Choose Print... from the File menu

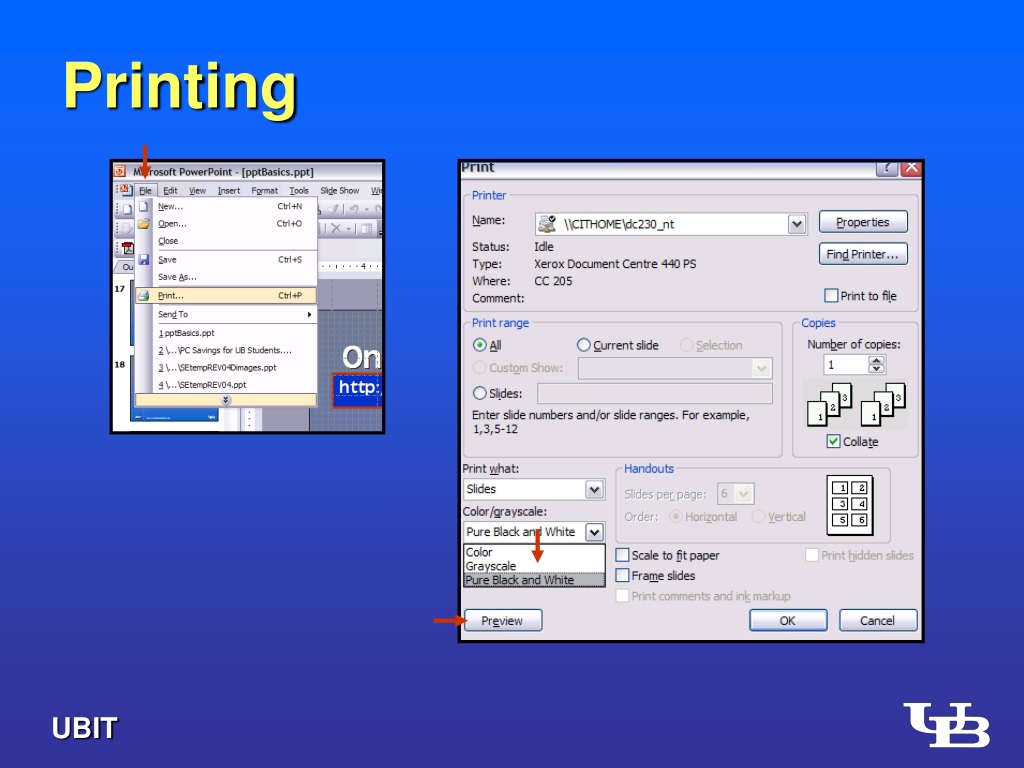tap(226, 296)
